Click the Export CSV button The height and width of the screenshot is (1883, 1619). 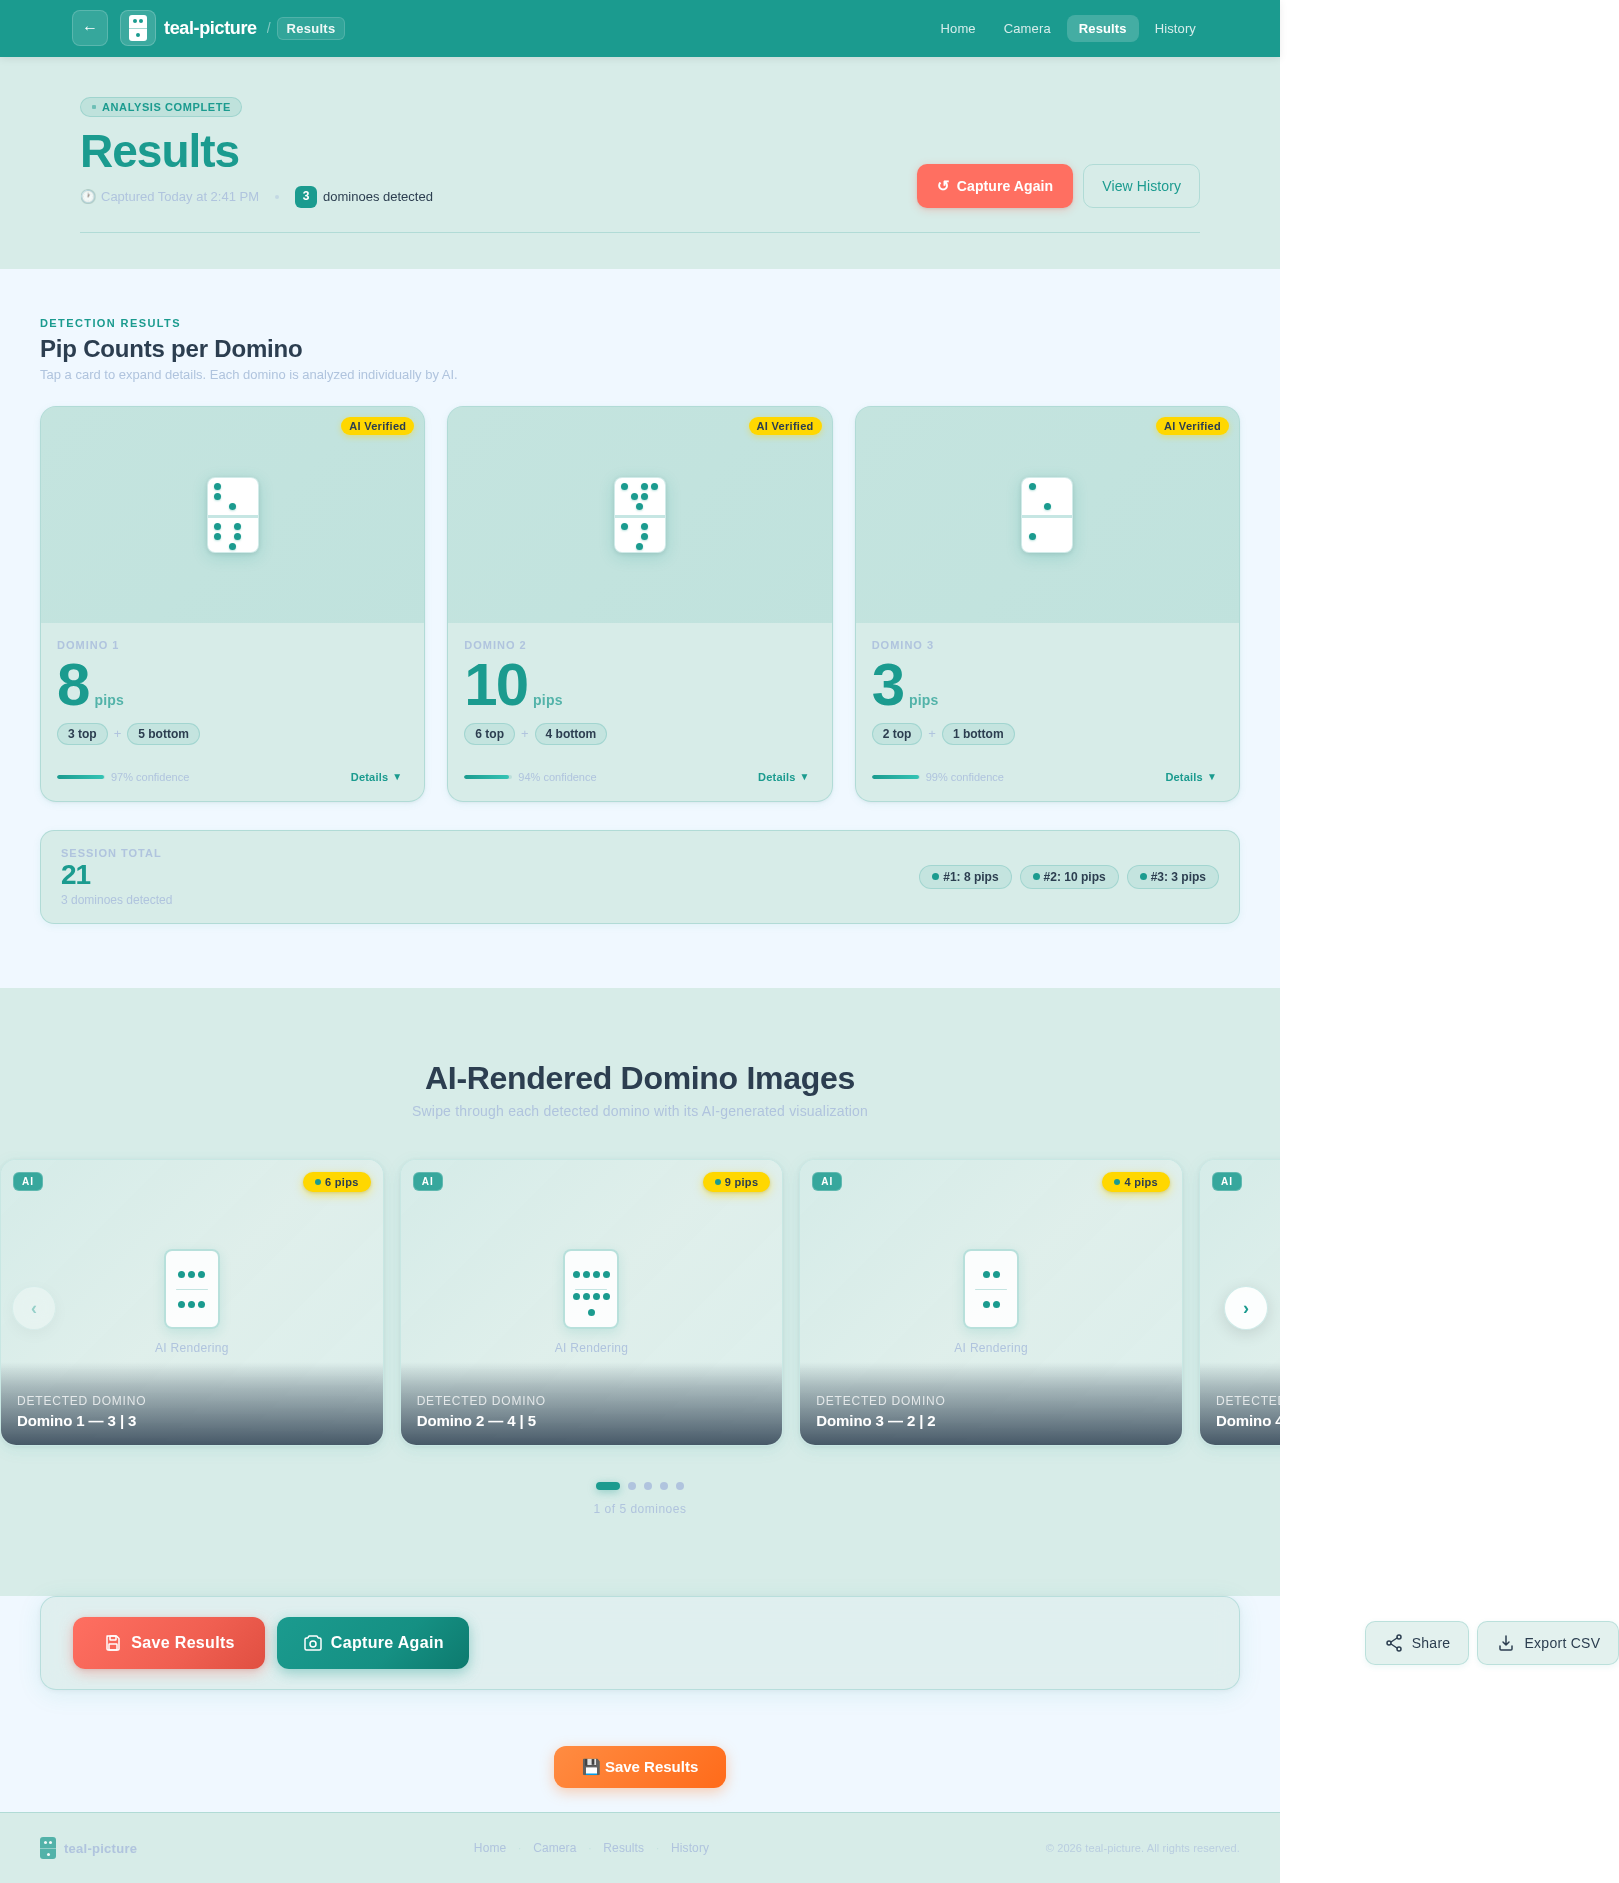(x=1548, y=1643)
